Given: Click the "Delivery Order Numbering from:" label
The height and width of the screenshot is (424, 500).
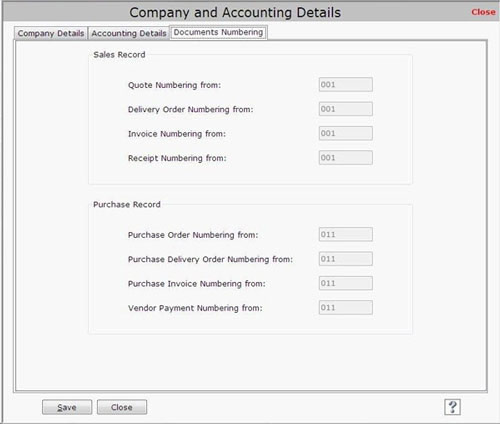Looking at the screenshot, I should pos(191,110).
